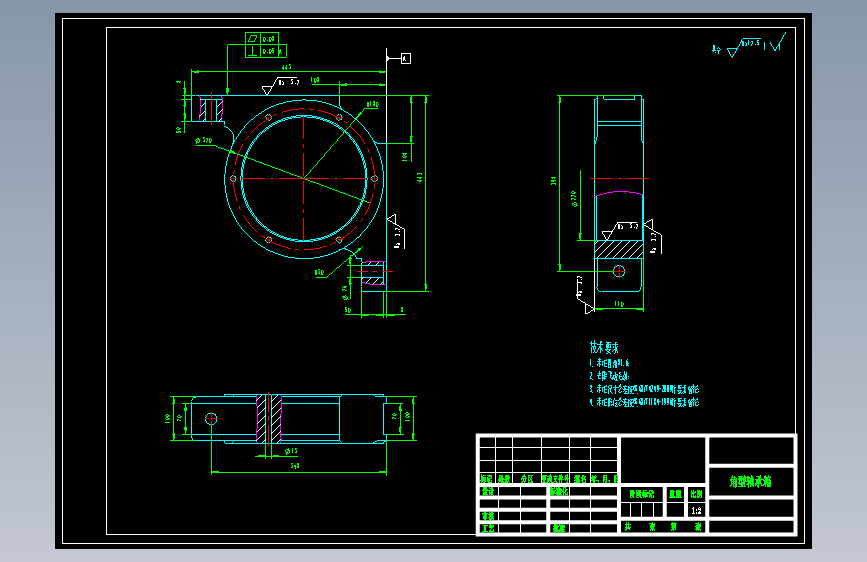
Task: Click the center of the large bore circle
Action: click(304, 178)
